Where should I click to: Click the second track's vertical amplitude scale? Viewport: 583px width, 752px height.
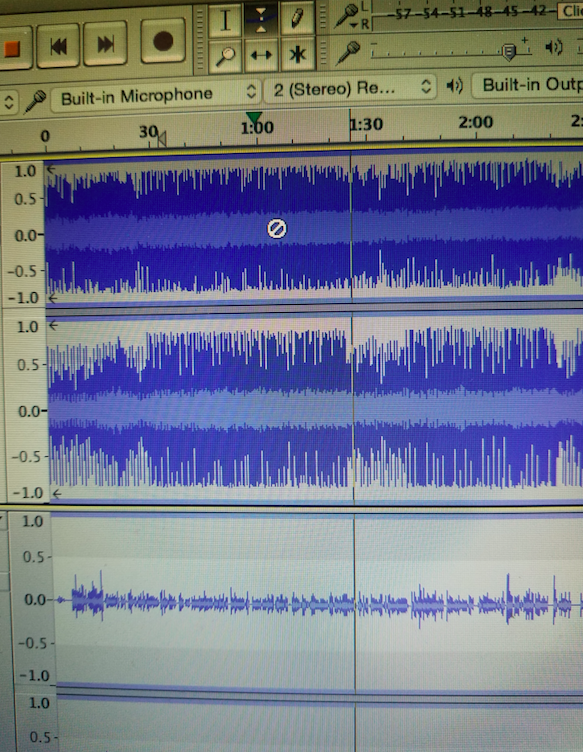click(x=33, y=599)
